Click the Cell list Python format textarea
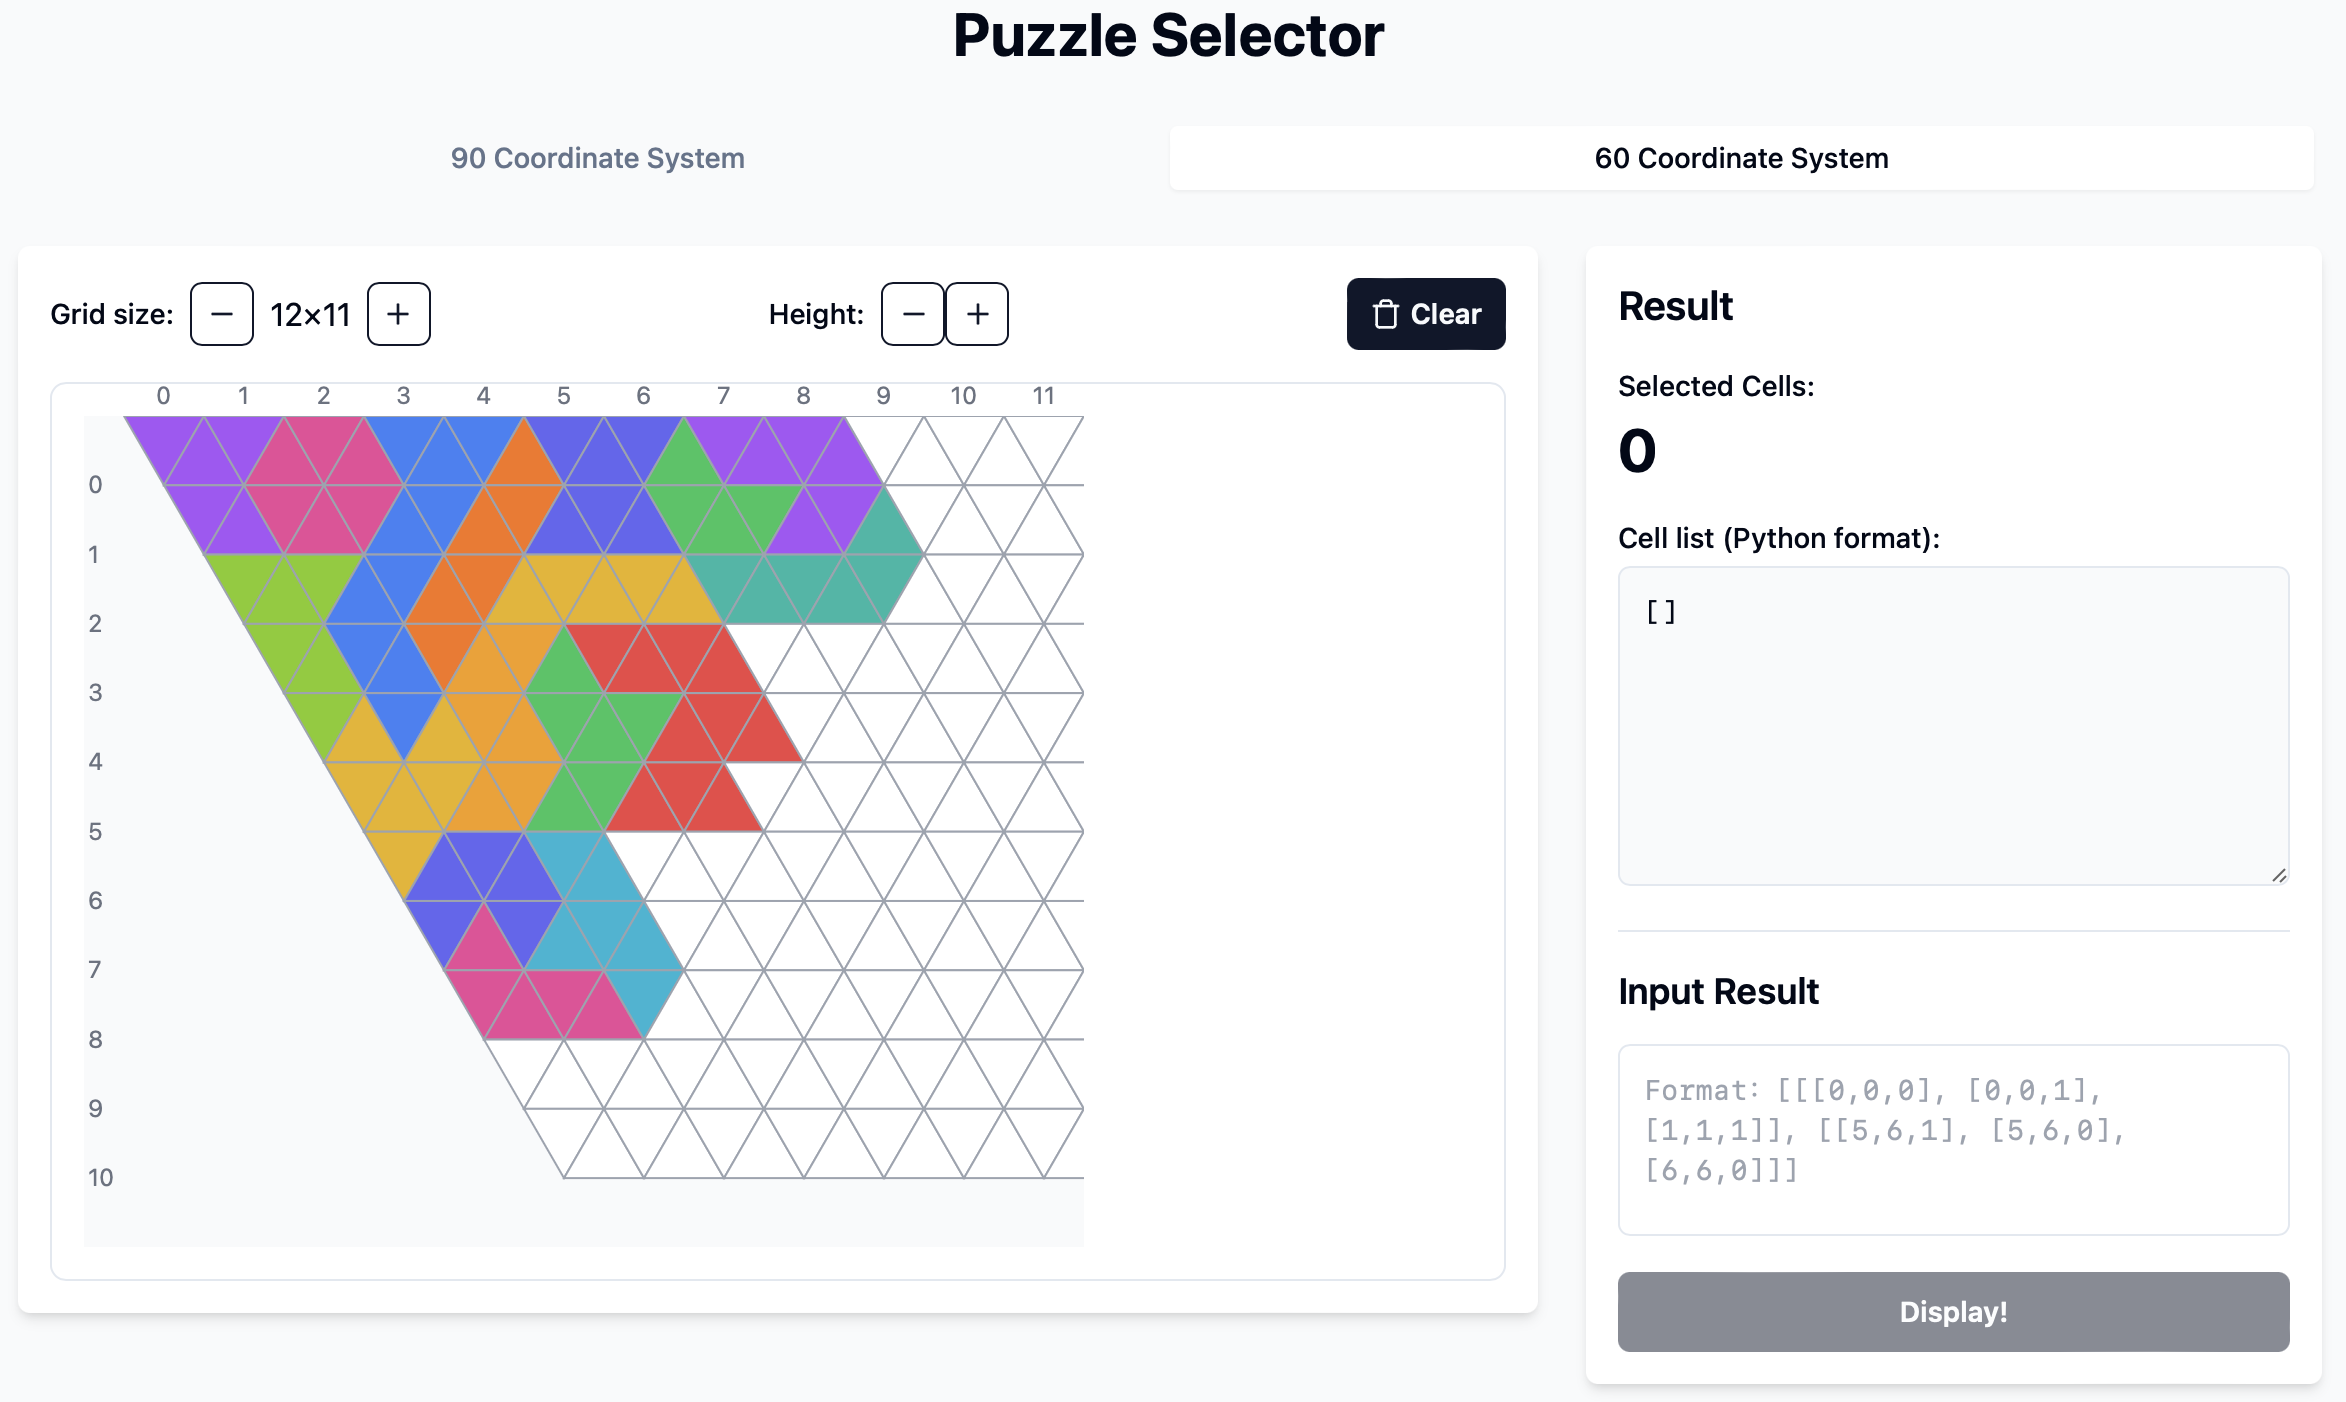 1952,725
